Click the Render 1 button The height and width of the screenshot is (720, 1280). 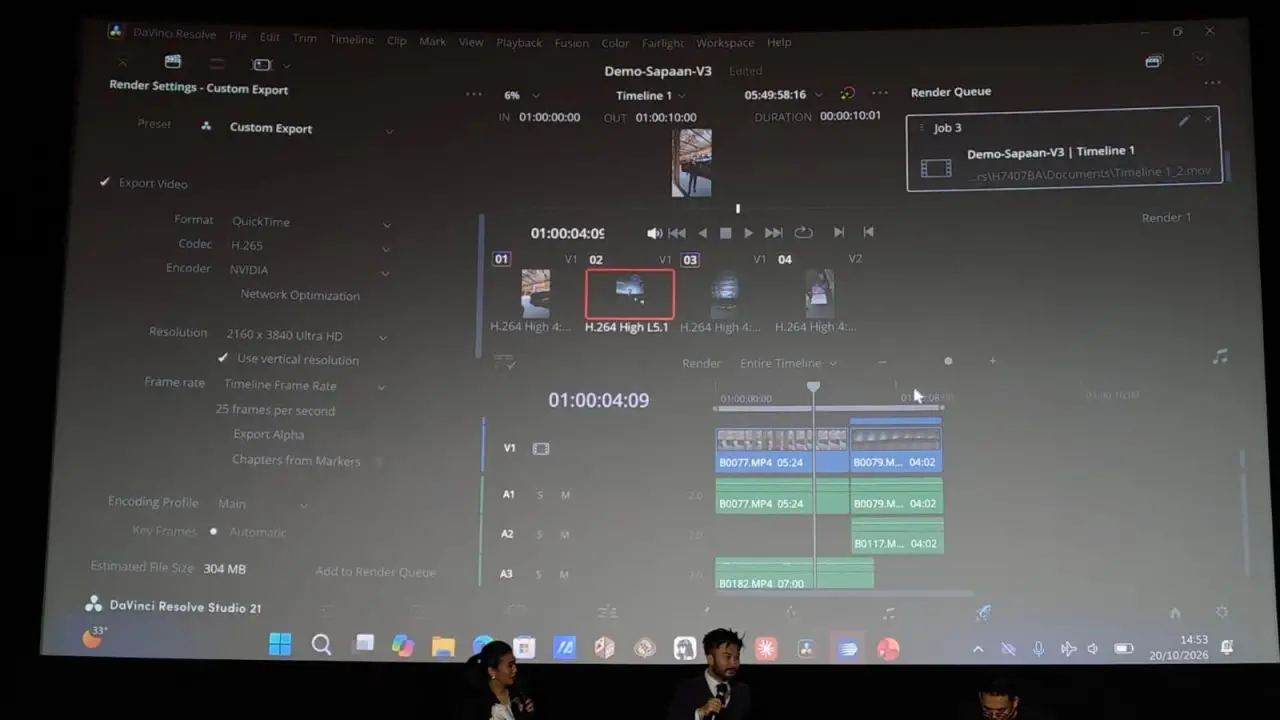coord(1166,218)
